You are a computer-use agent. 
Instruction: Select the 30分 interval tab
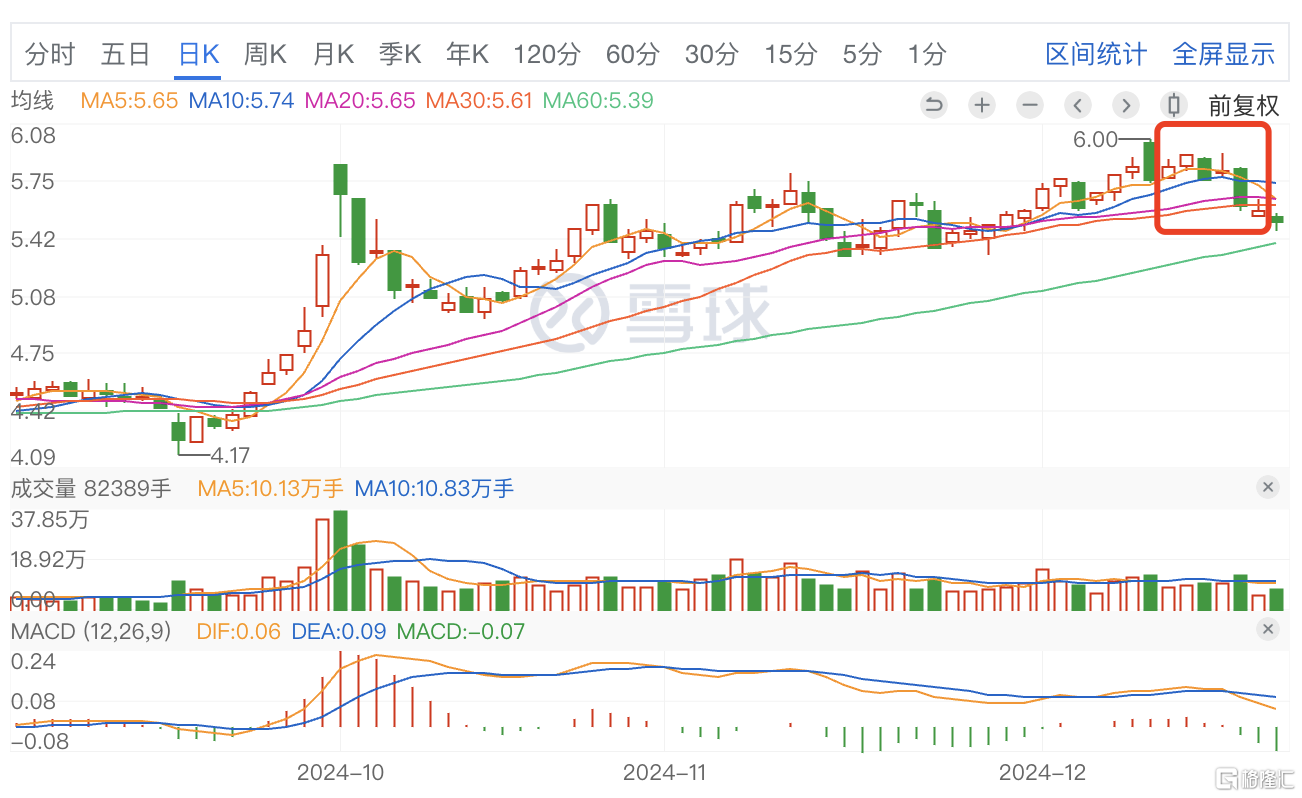[712, 54]
